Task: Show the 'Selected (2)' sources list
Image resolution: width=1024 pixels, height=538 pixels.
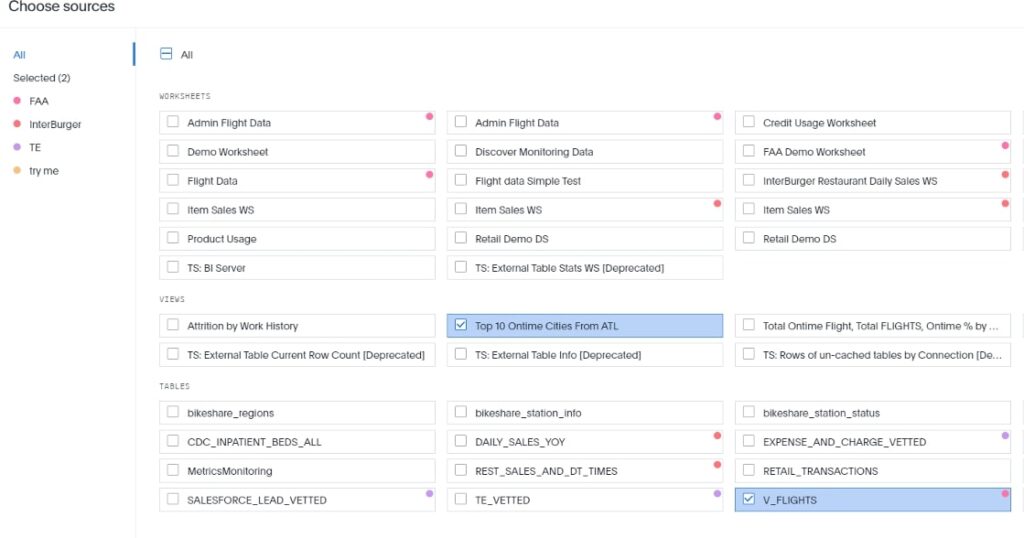Action: tap(41, 78)
